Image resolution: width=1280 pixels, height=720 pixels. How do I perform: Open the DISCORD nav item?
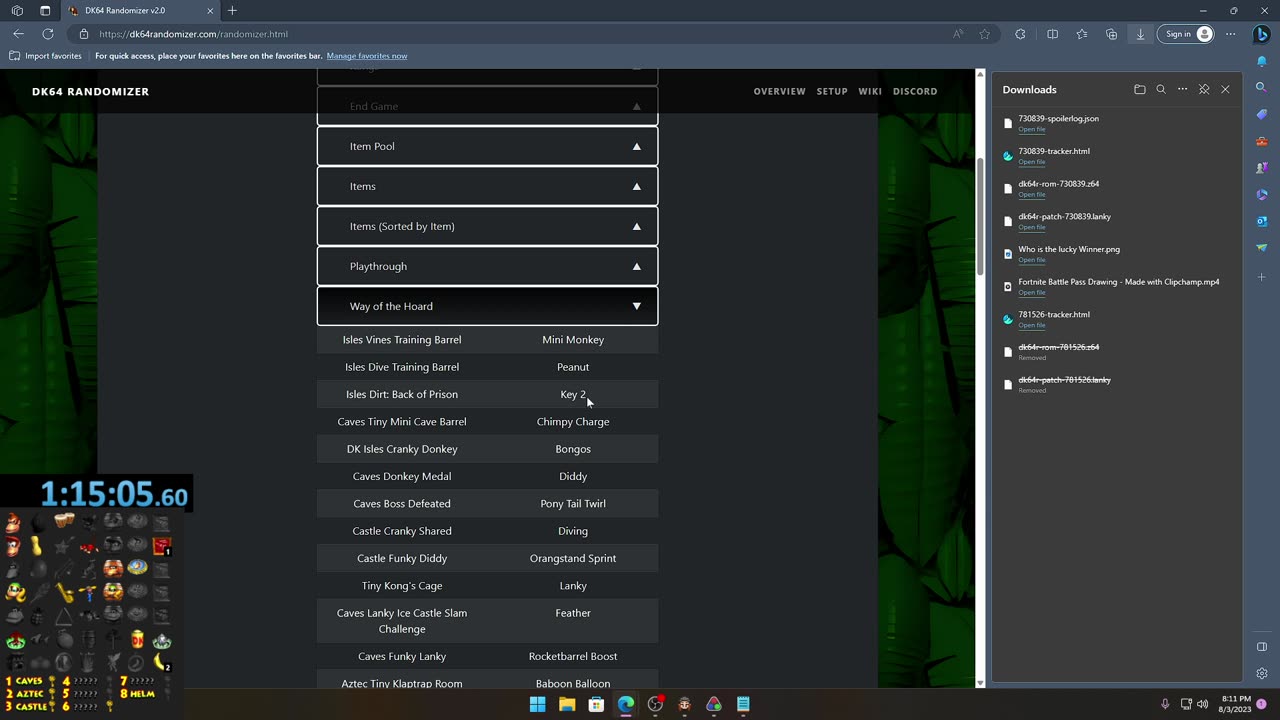(915, 91)
